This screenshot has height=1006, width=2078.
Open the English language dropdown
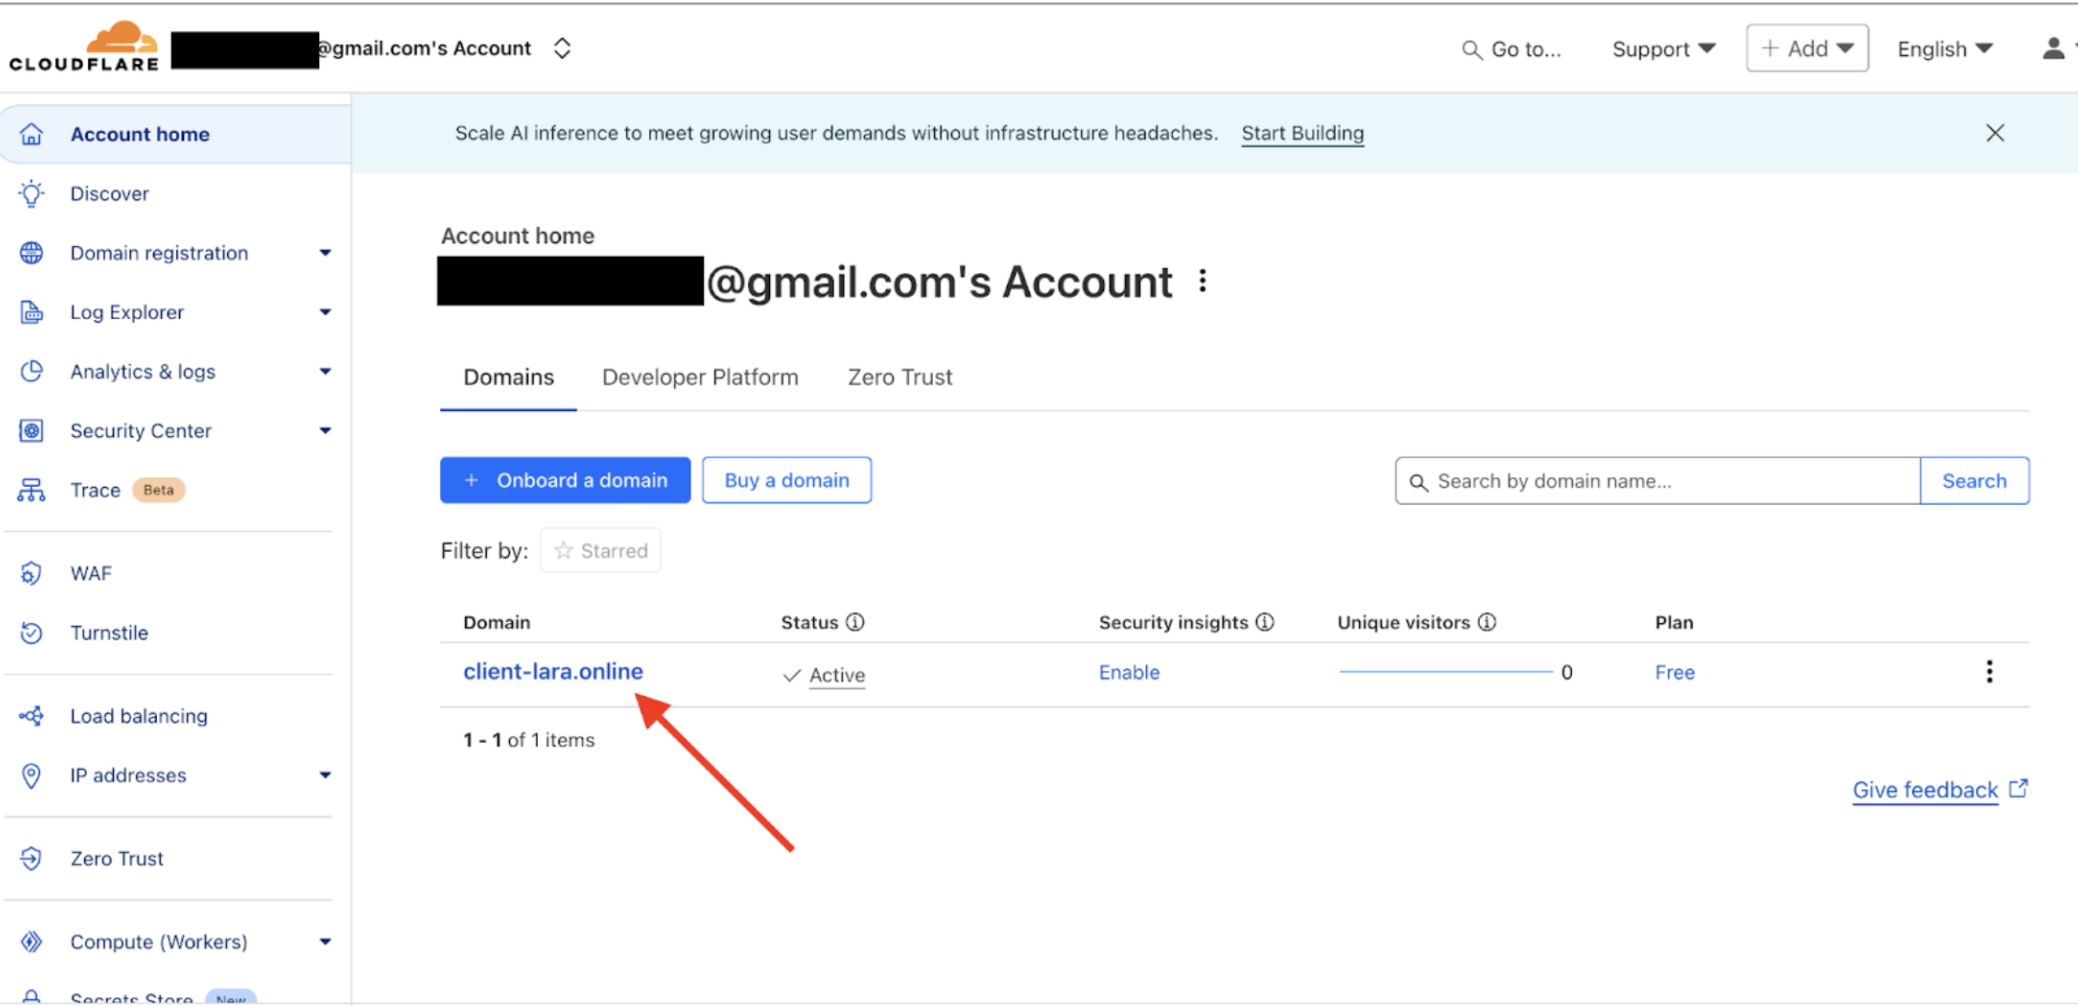1945,49
